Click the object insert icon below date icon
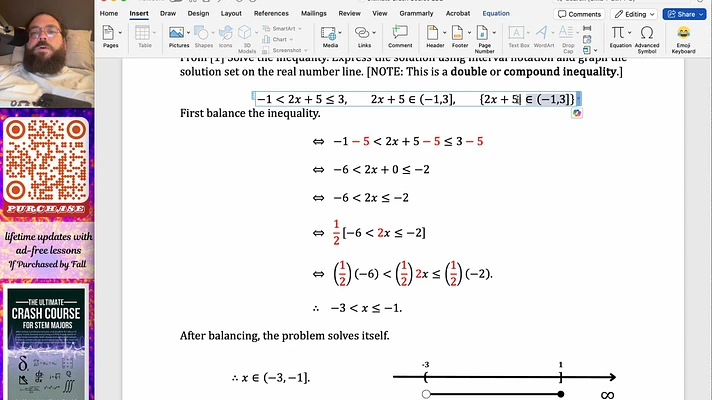 click(587, 50)
